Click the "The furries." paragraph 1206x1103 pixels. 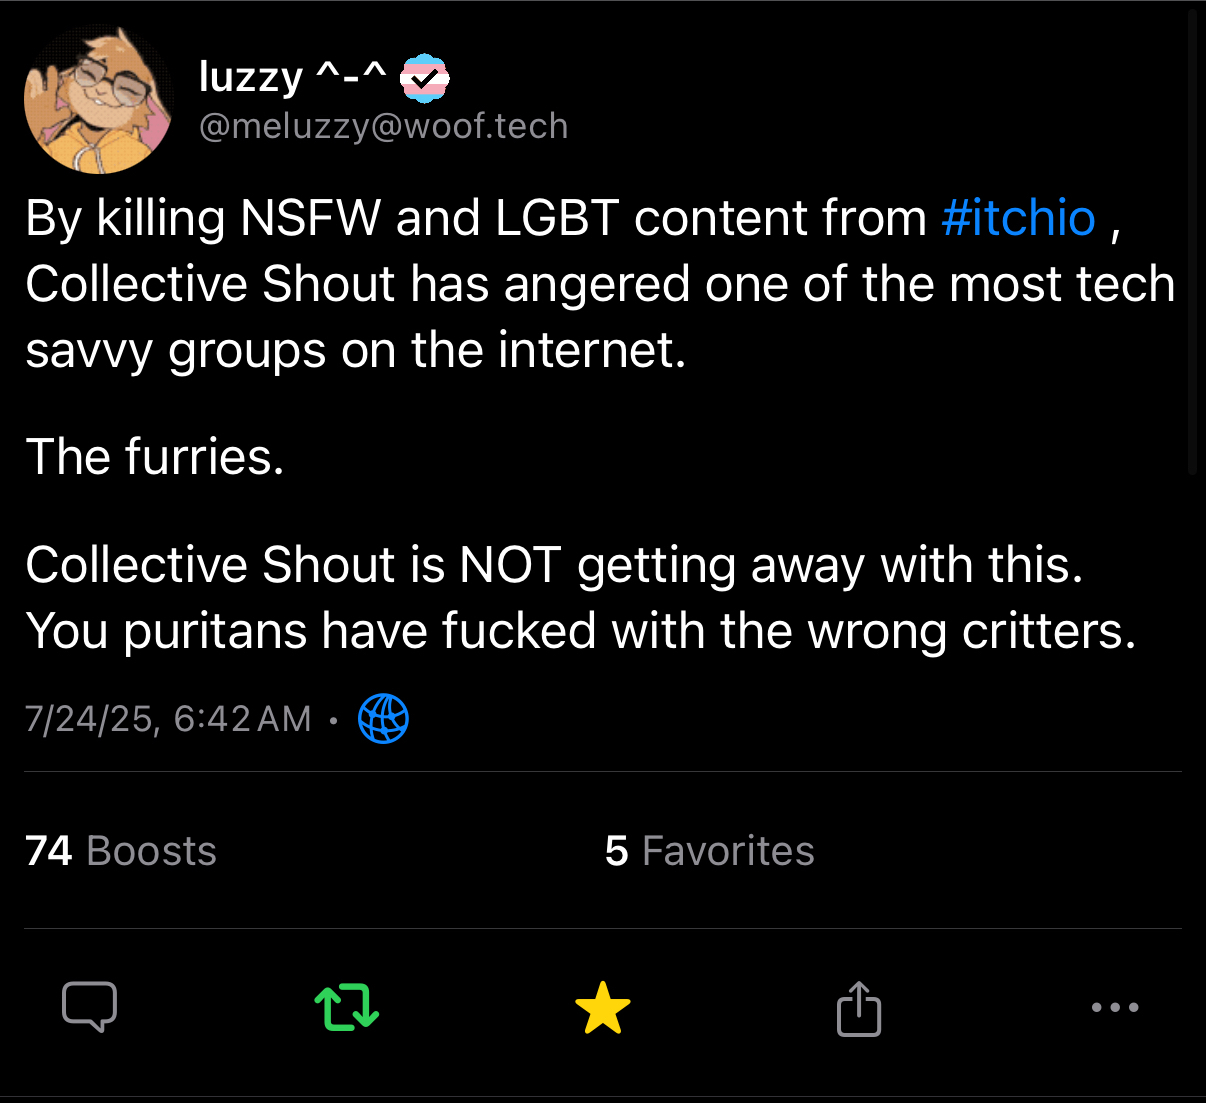(155, 457)
